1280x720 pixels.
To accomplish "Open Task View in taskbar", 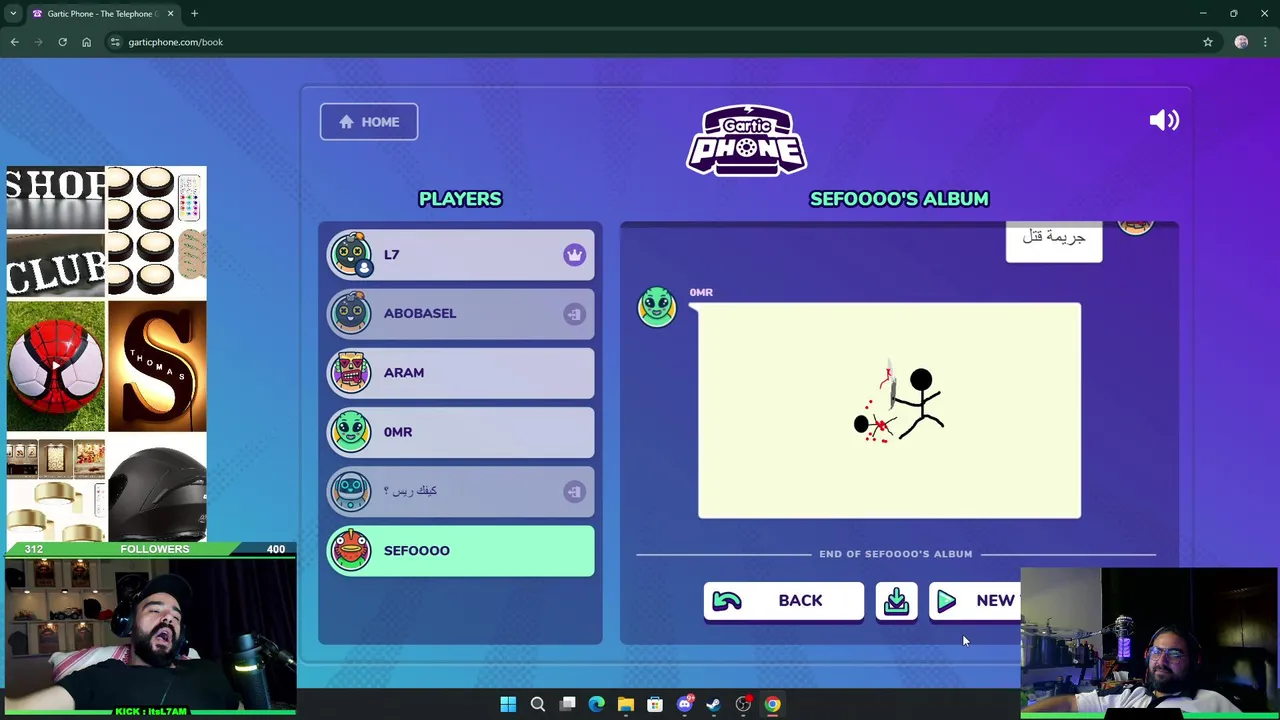I will pyautogui.click(x=567, y=704).
